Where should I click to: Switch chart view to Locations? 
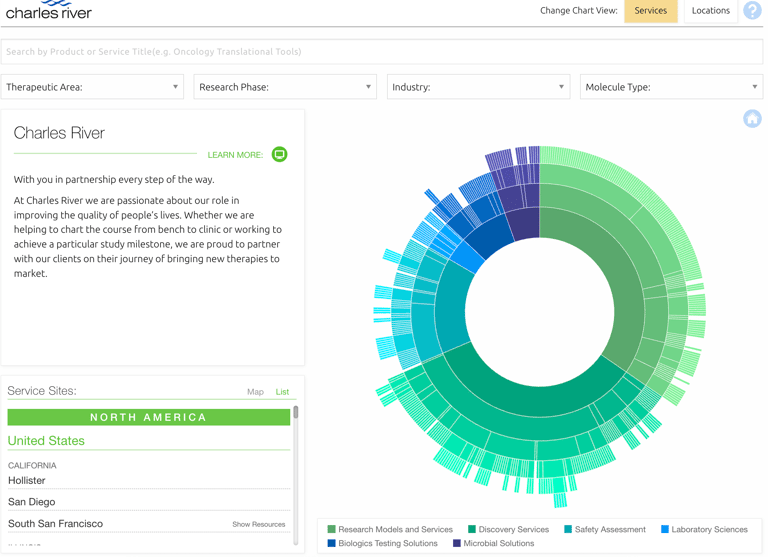click(711, 11)
